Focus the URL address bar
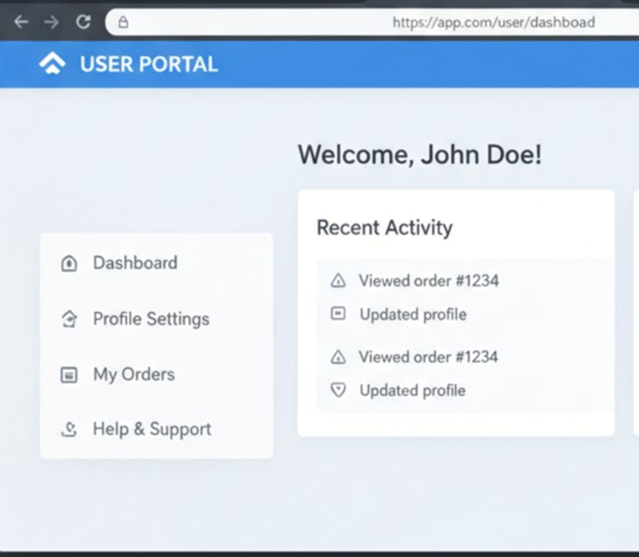The image size is (639, 557). tap(400, 21)
